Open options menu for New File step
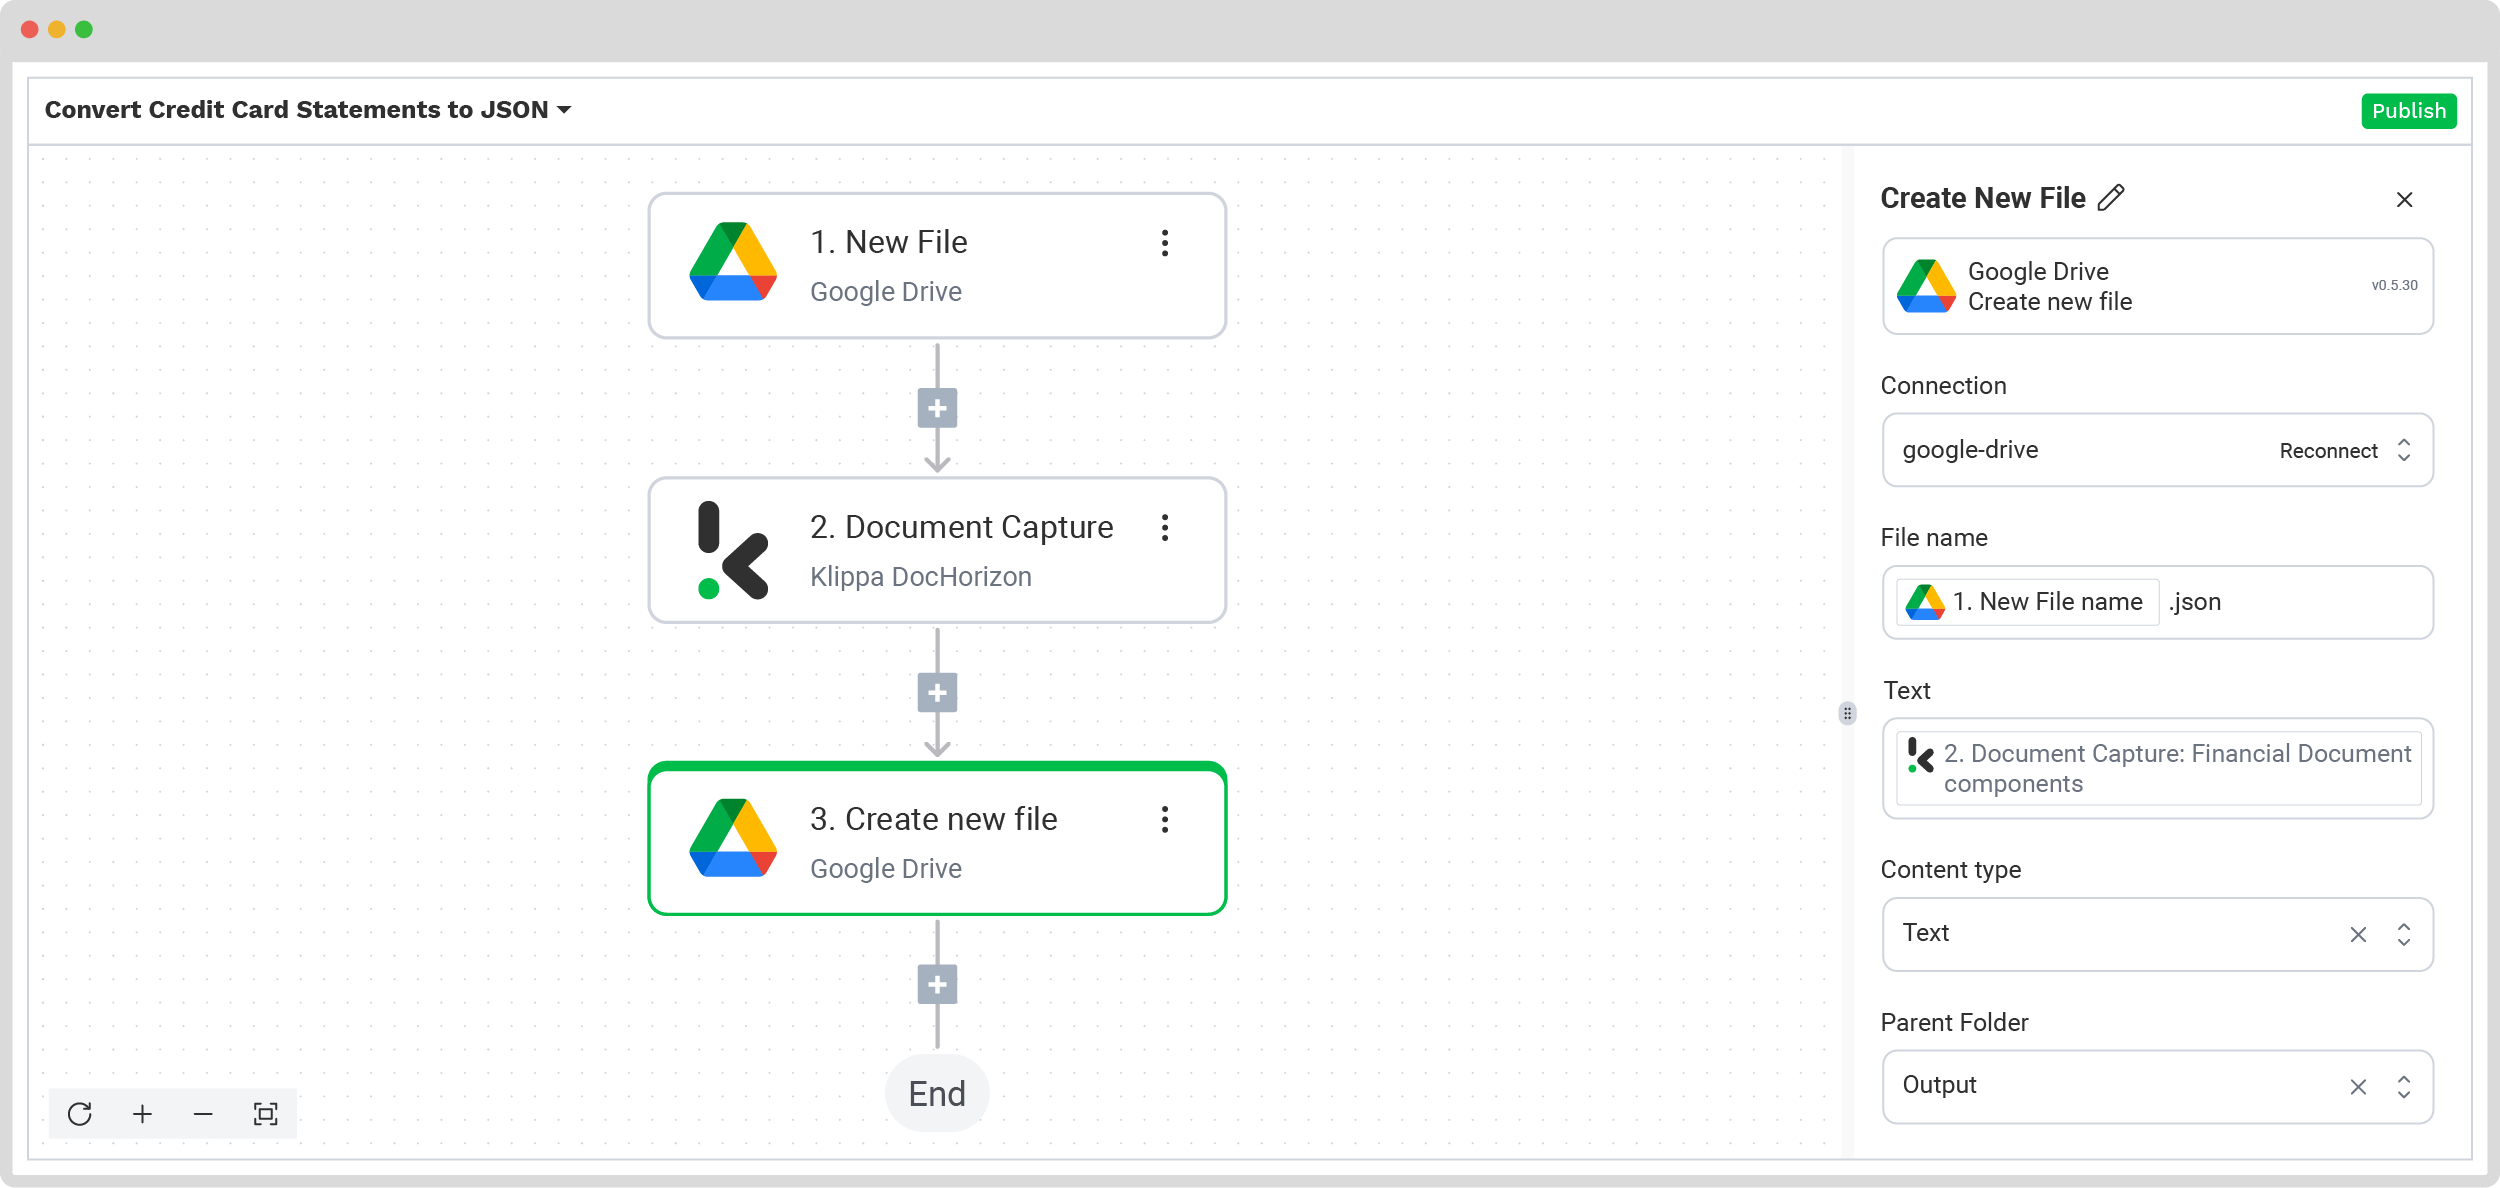 click(x=1165, y=243)
